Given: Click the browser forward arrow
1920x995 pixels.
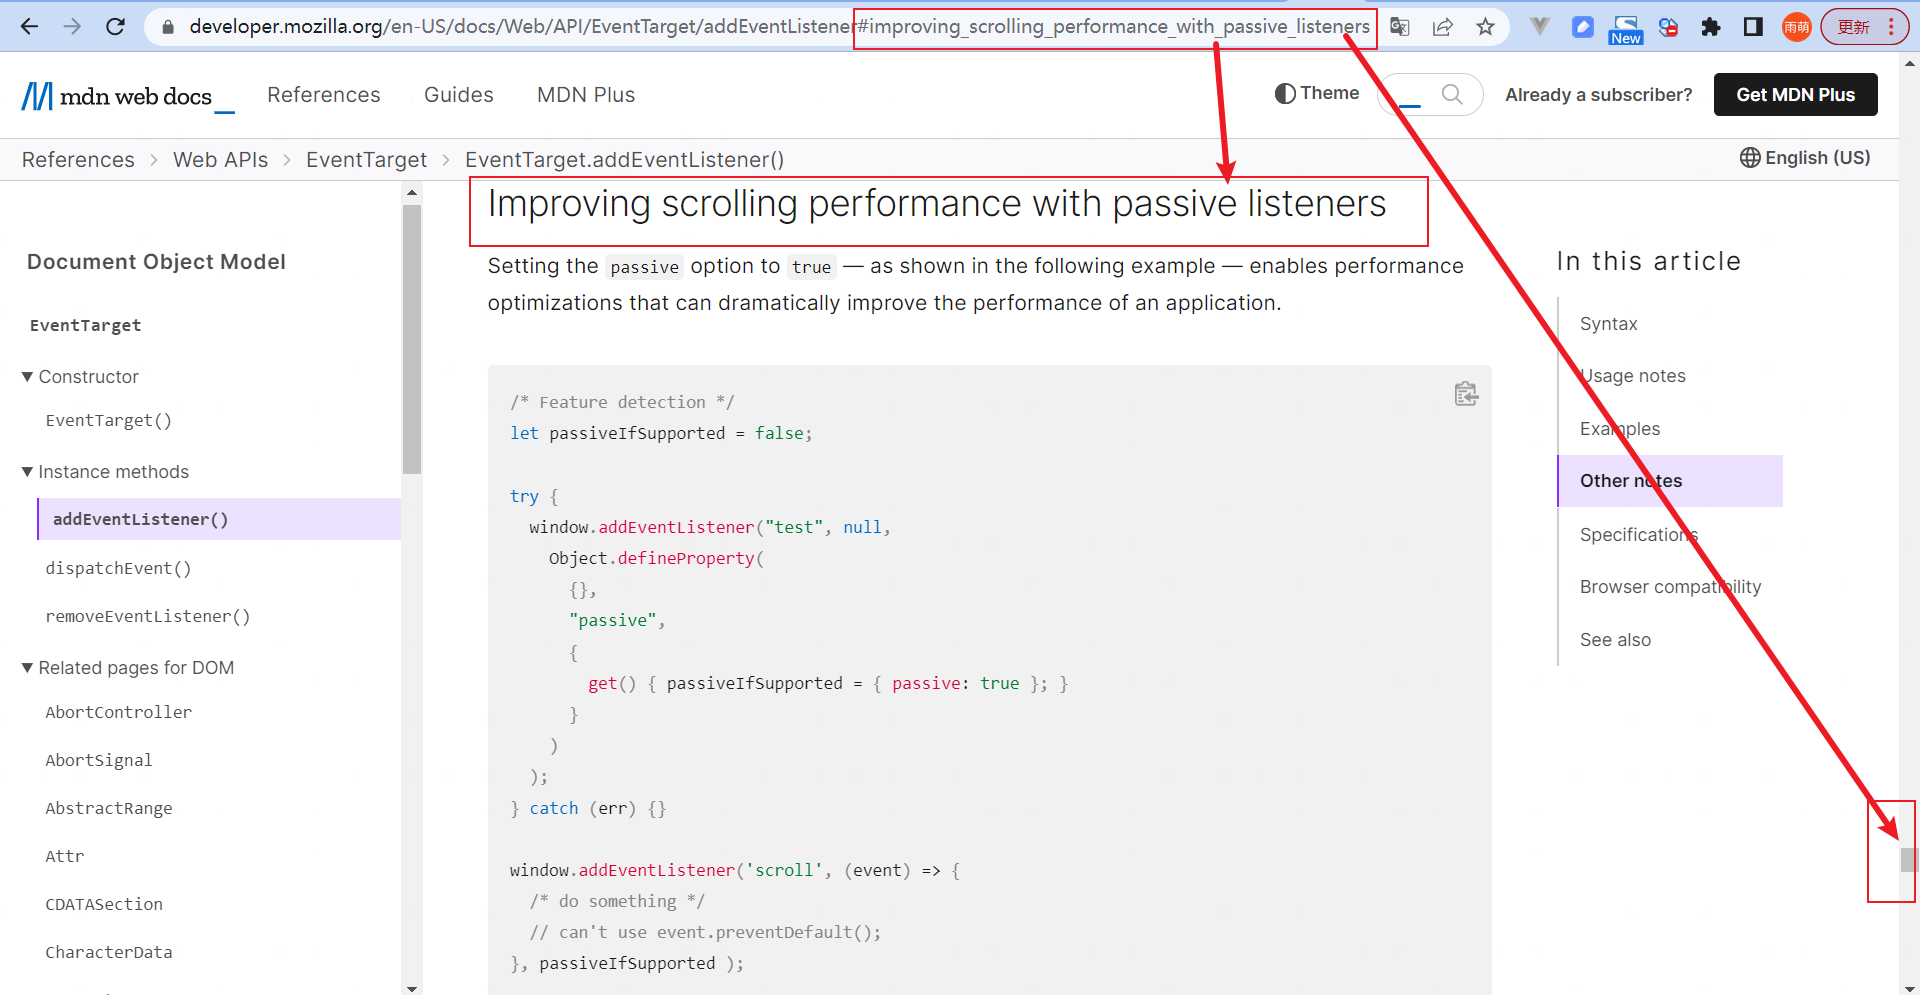Looking at the screenshot, I should coord(72,26).
